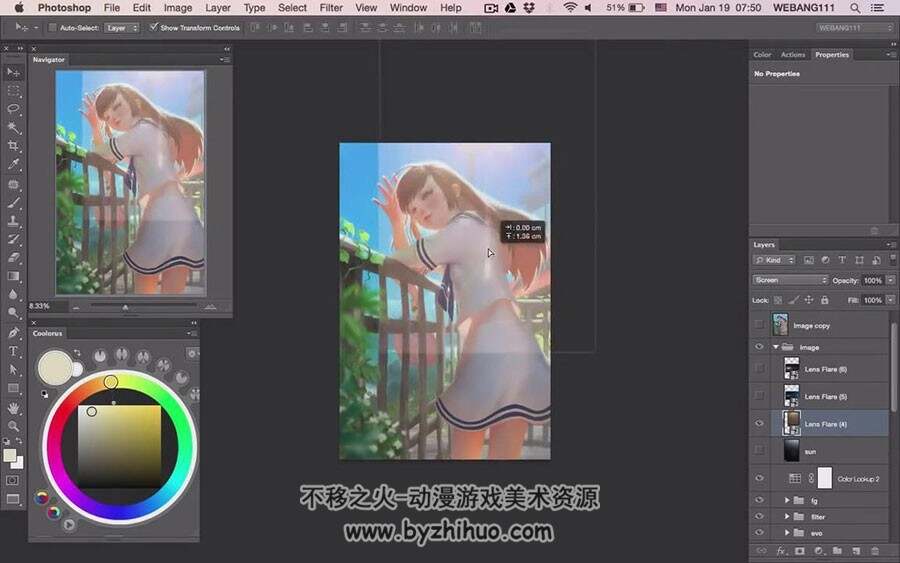Switch to the Actions tab
Viewport: 900px width, 563px height.
coord(793,55)
